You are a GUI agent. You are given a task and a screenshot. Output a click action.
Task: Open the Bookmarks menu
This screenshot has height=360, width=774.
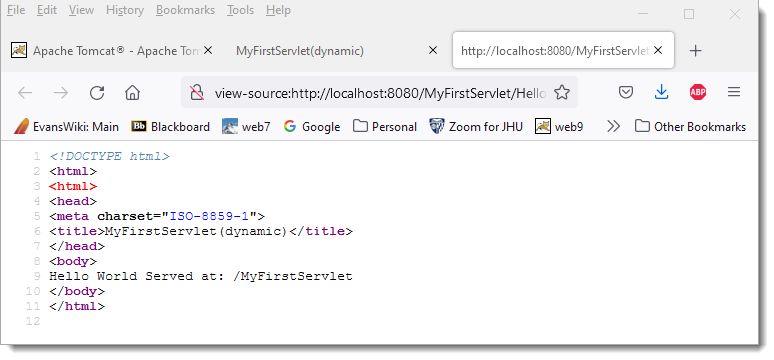coord(186,10)
